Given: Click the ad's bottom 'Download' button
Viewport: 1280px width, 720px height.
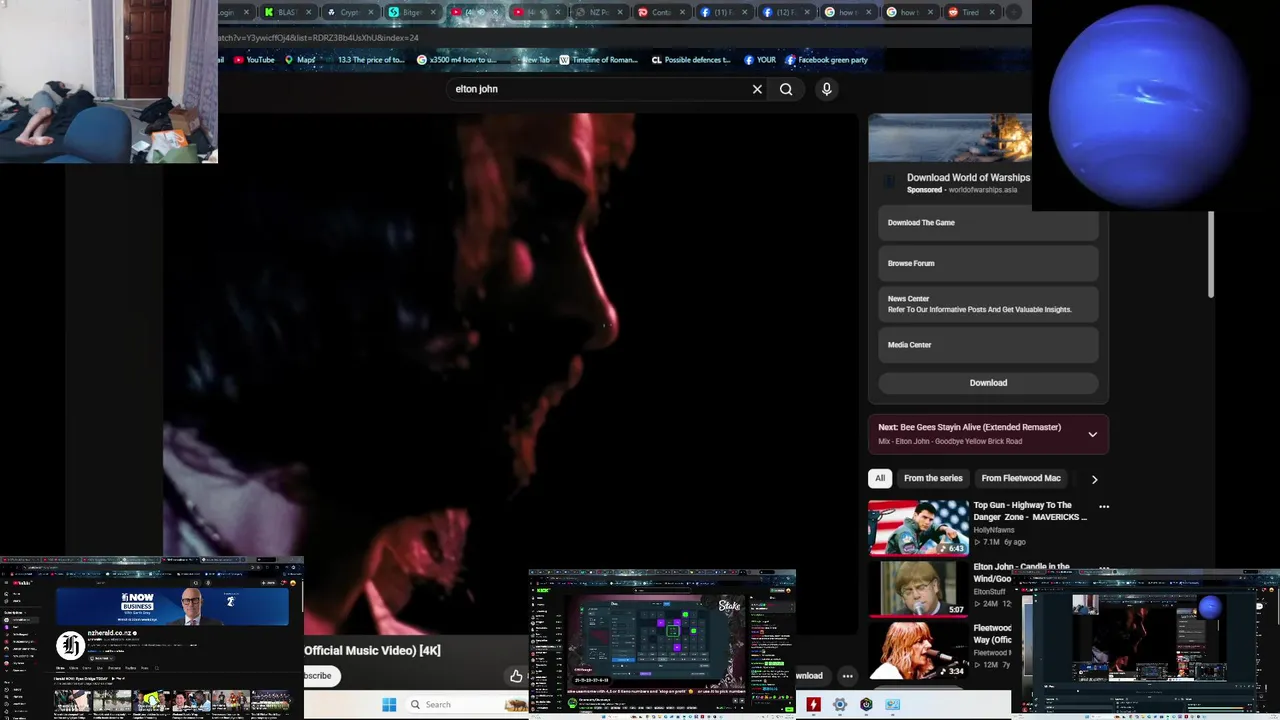Looking at the screenshot, I should [988, 383].
